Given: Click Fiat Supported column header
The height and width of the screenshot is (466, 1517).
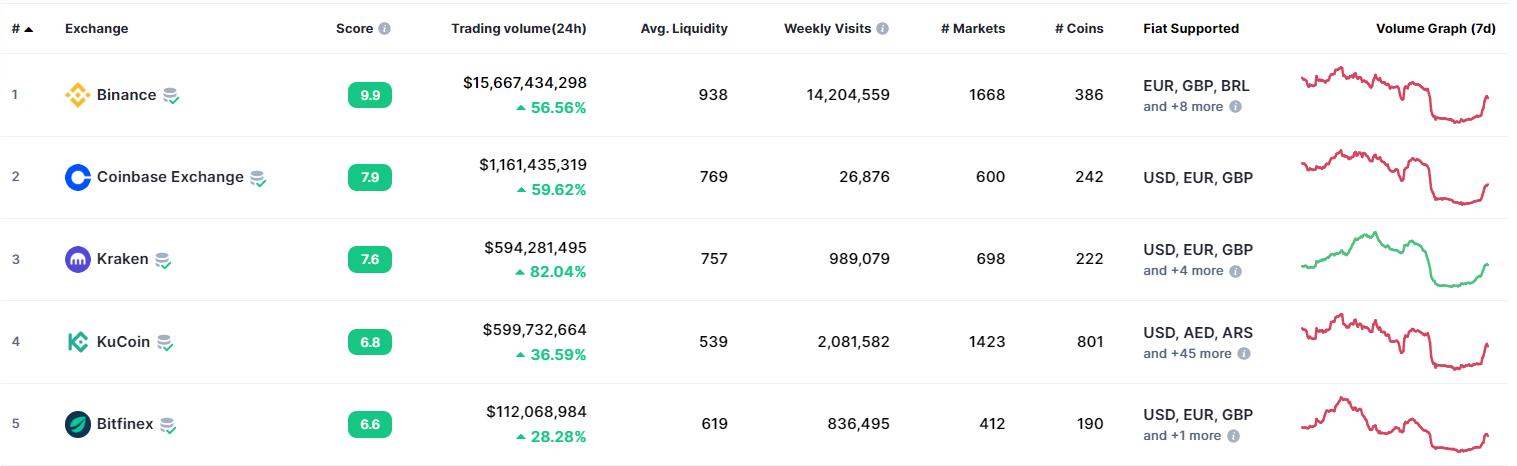Looking at the screenshot, I should [x=1191, y=29].
